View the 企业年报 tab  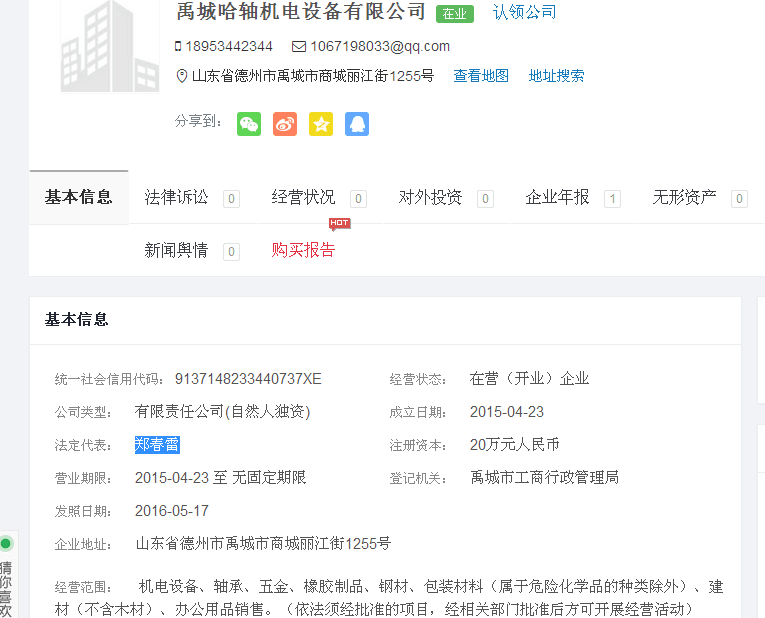558,197
